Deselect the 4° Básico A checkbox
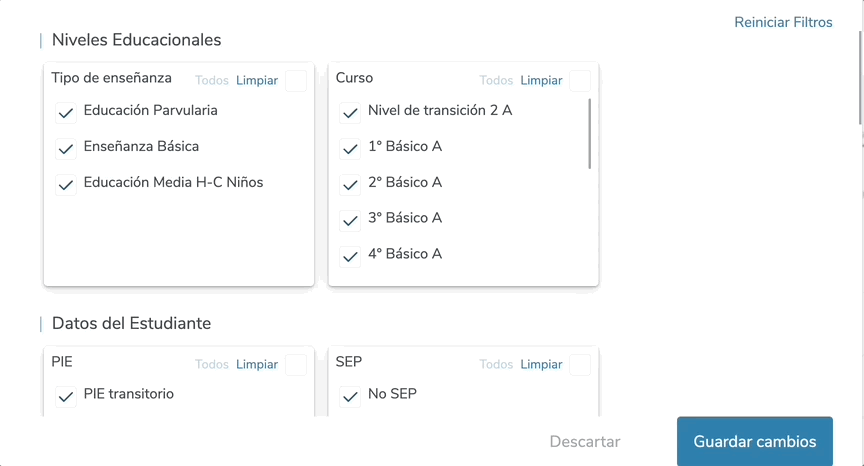Screen dimensions: 864x466 click(x=350, y=257)
